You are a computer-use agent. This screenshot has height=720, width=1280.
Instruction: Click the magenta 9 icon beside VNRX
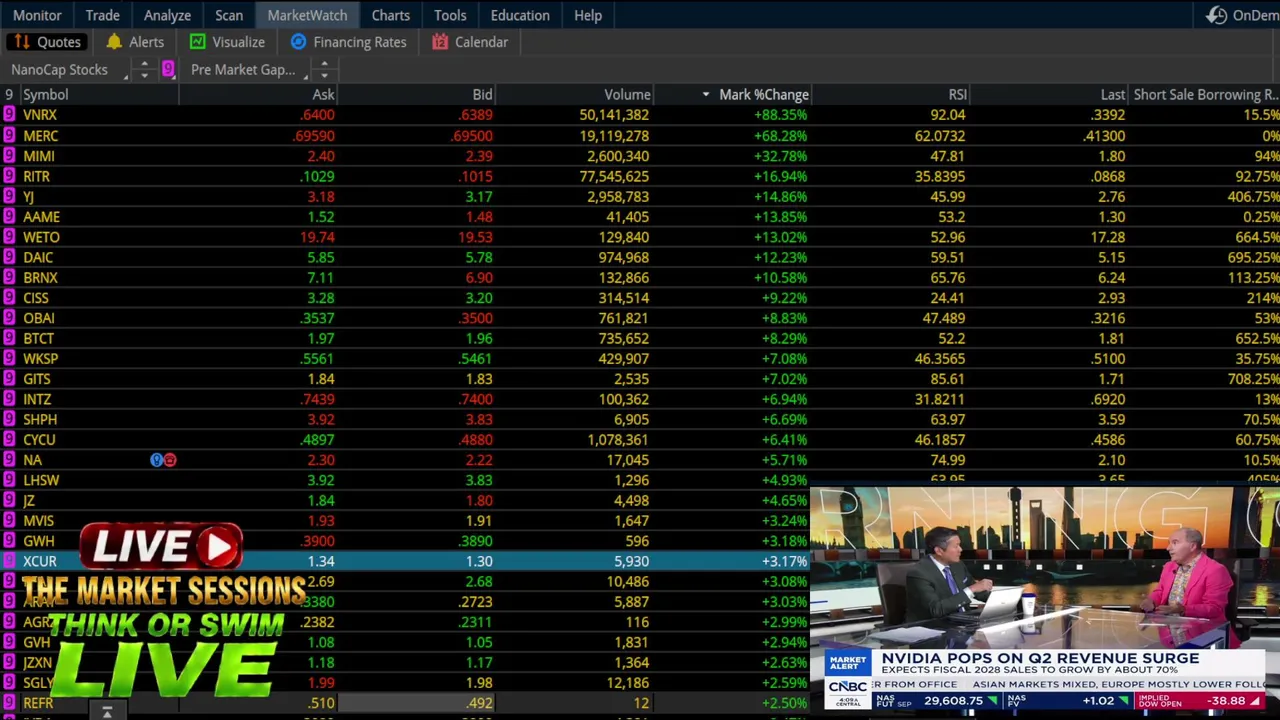point(9,115)
